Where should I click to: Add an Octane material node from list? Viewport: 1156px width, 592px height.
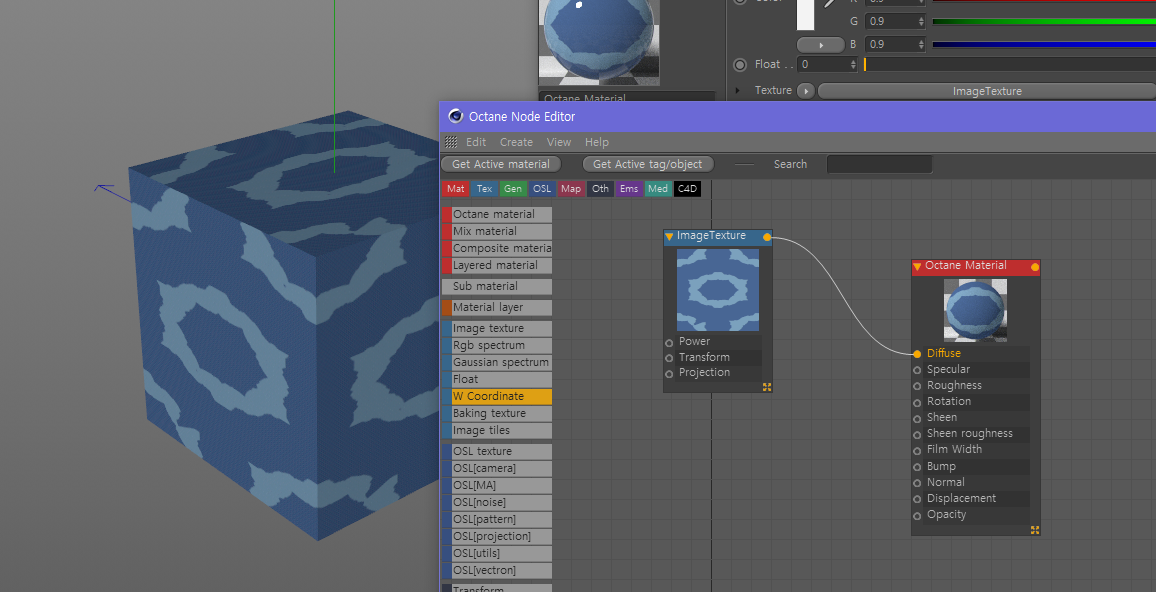pos(497,215)
